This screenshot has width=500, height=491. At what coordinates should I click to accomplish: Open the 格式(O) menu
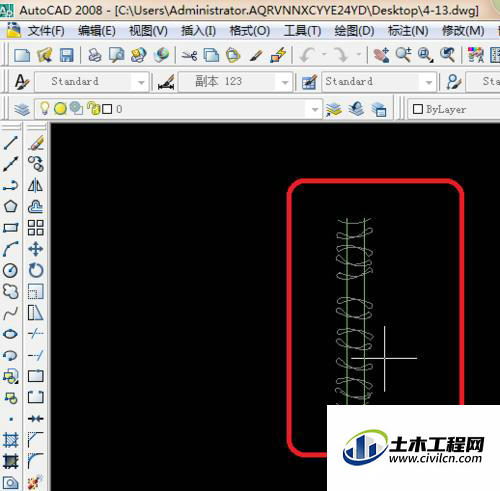pos(250,31)
